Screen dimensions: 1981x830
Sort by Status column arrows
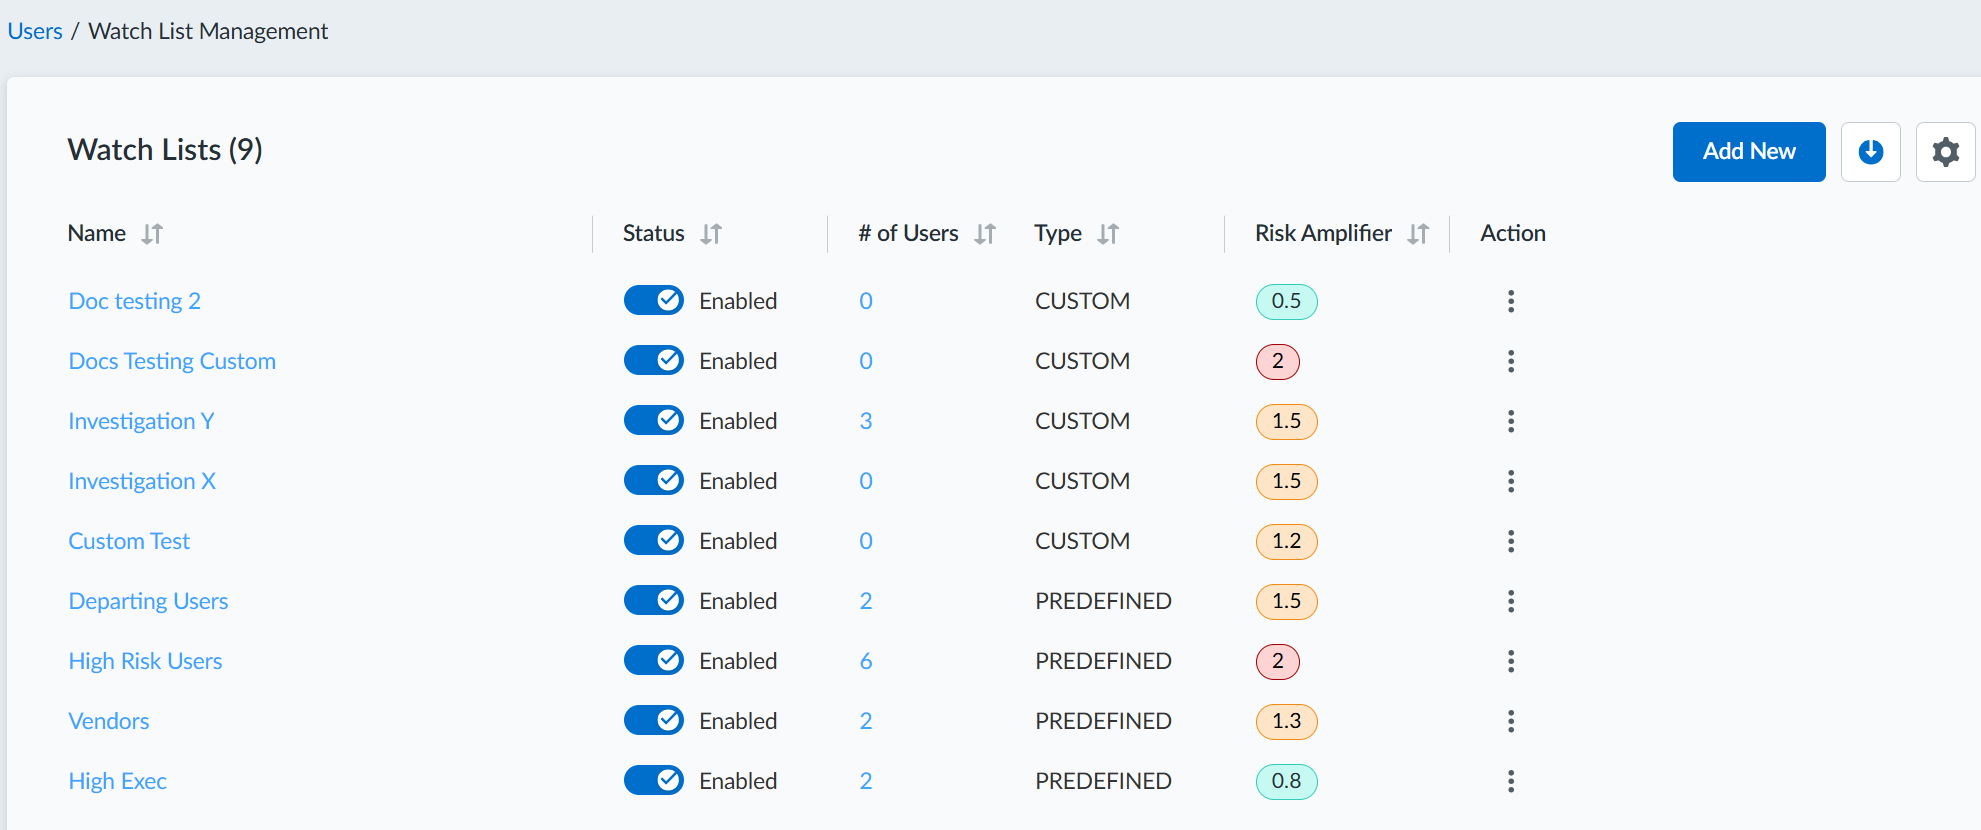(x=711, y=234)
